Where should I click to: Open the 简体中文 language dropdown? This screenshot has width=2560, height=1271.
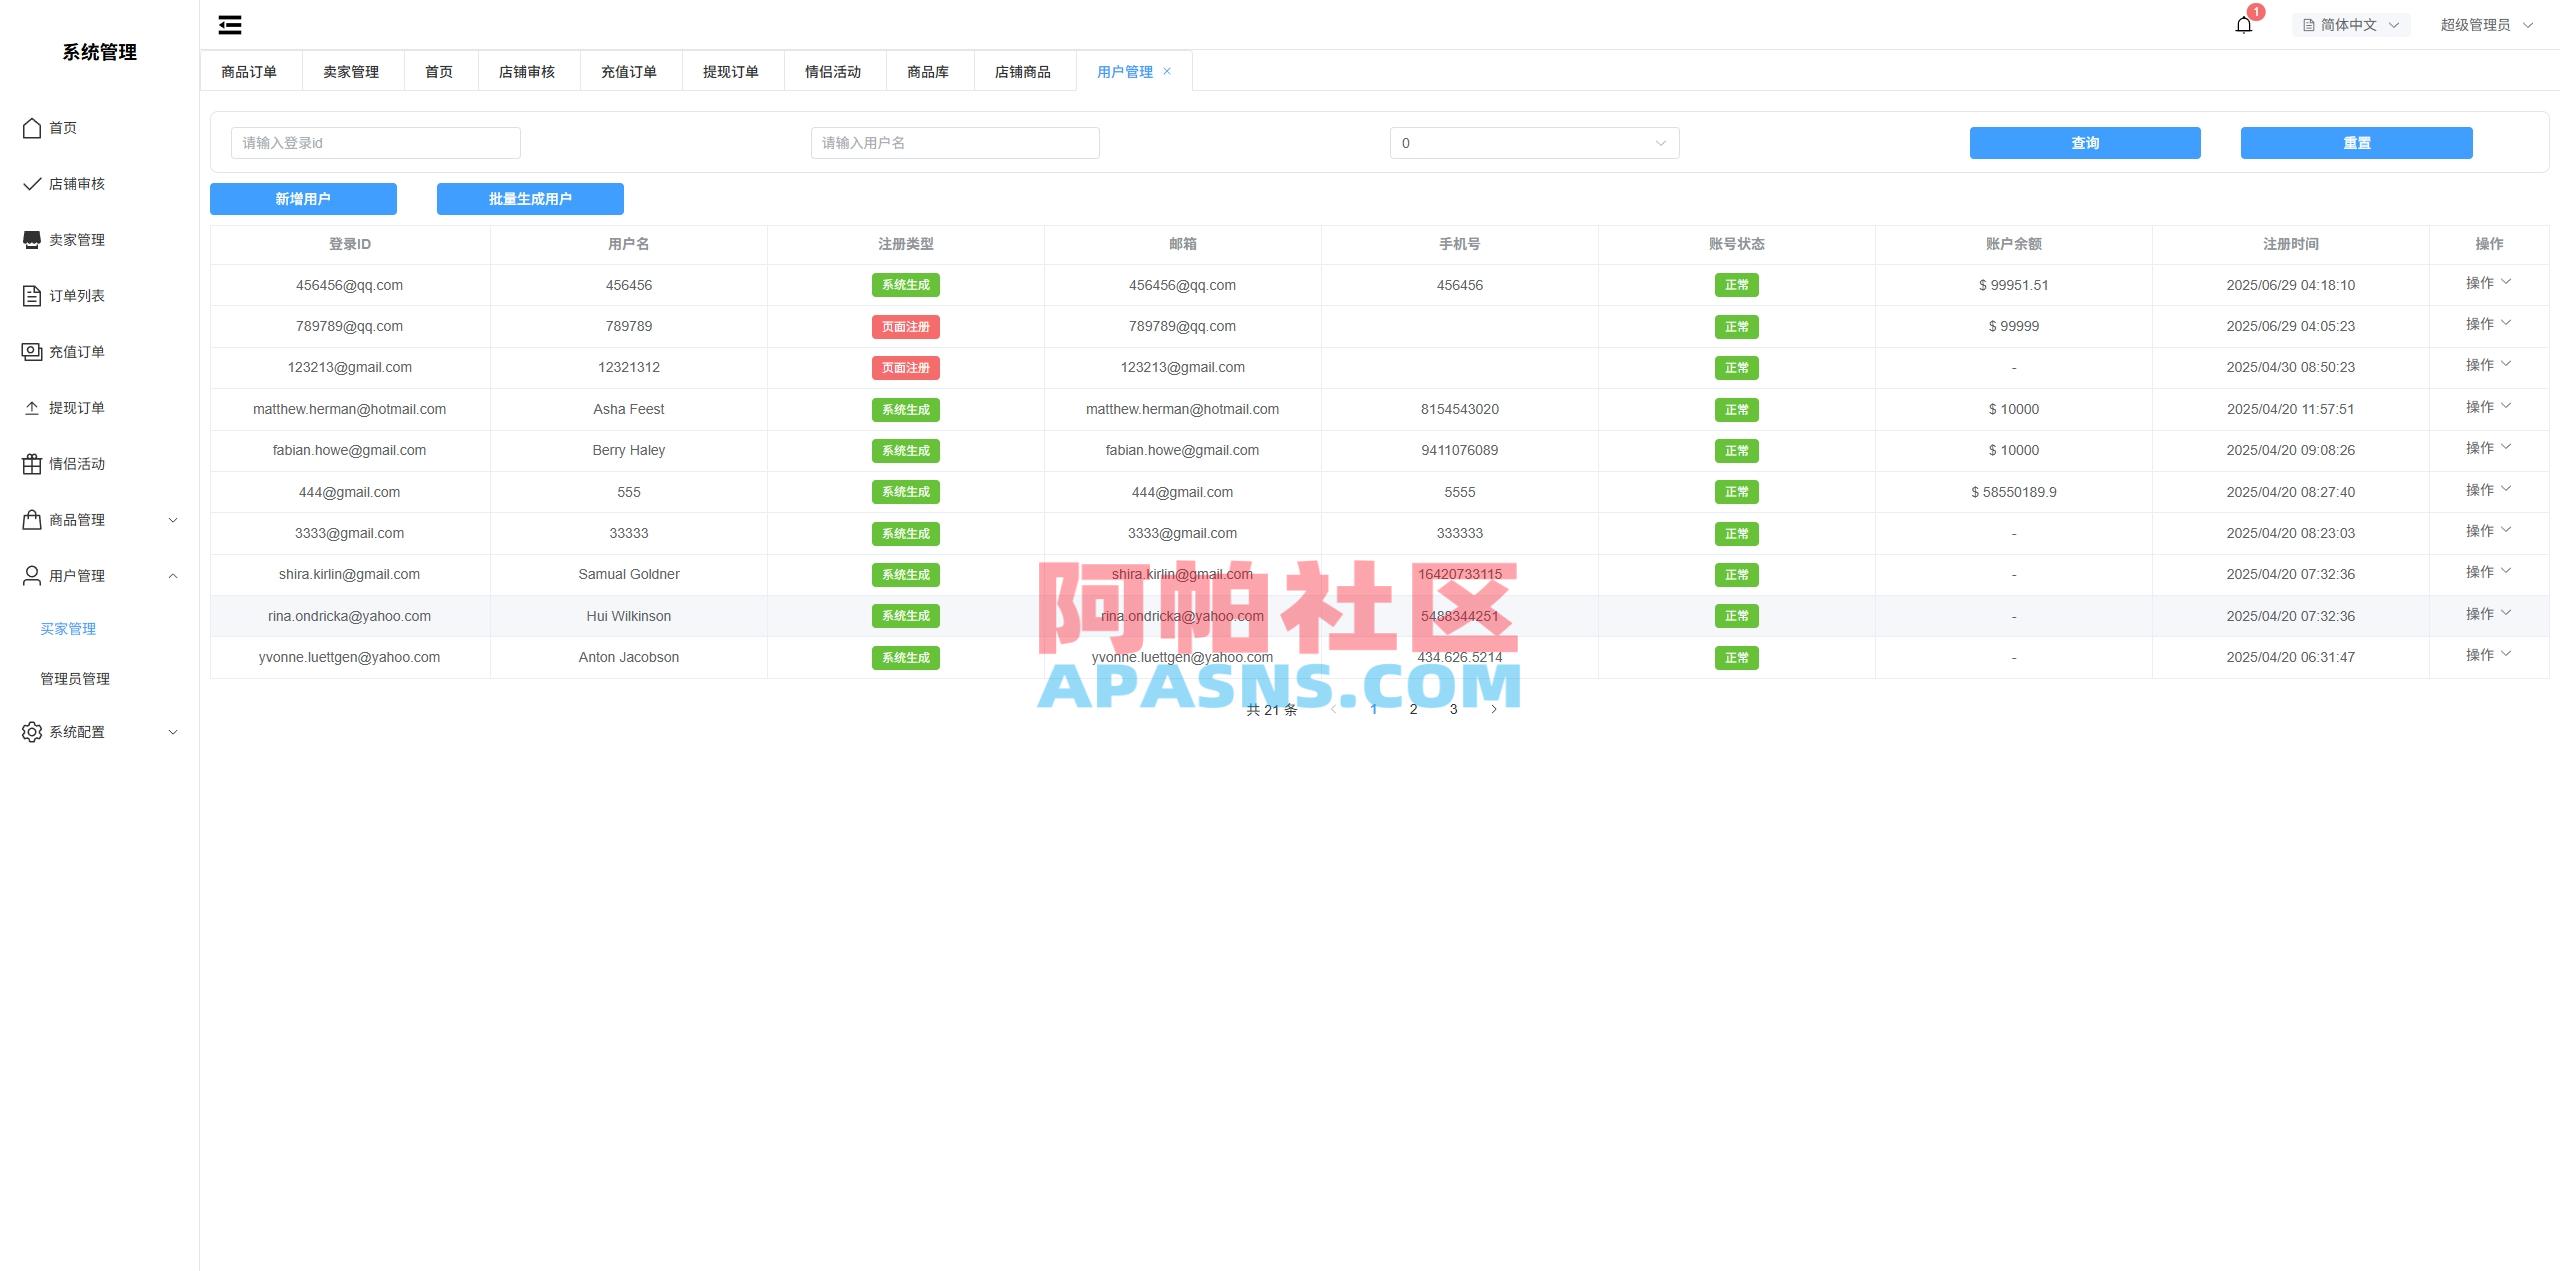2351,24
